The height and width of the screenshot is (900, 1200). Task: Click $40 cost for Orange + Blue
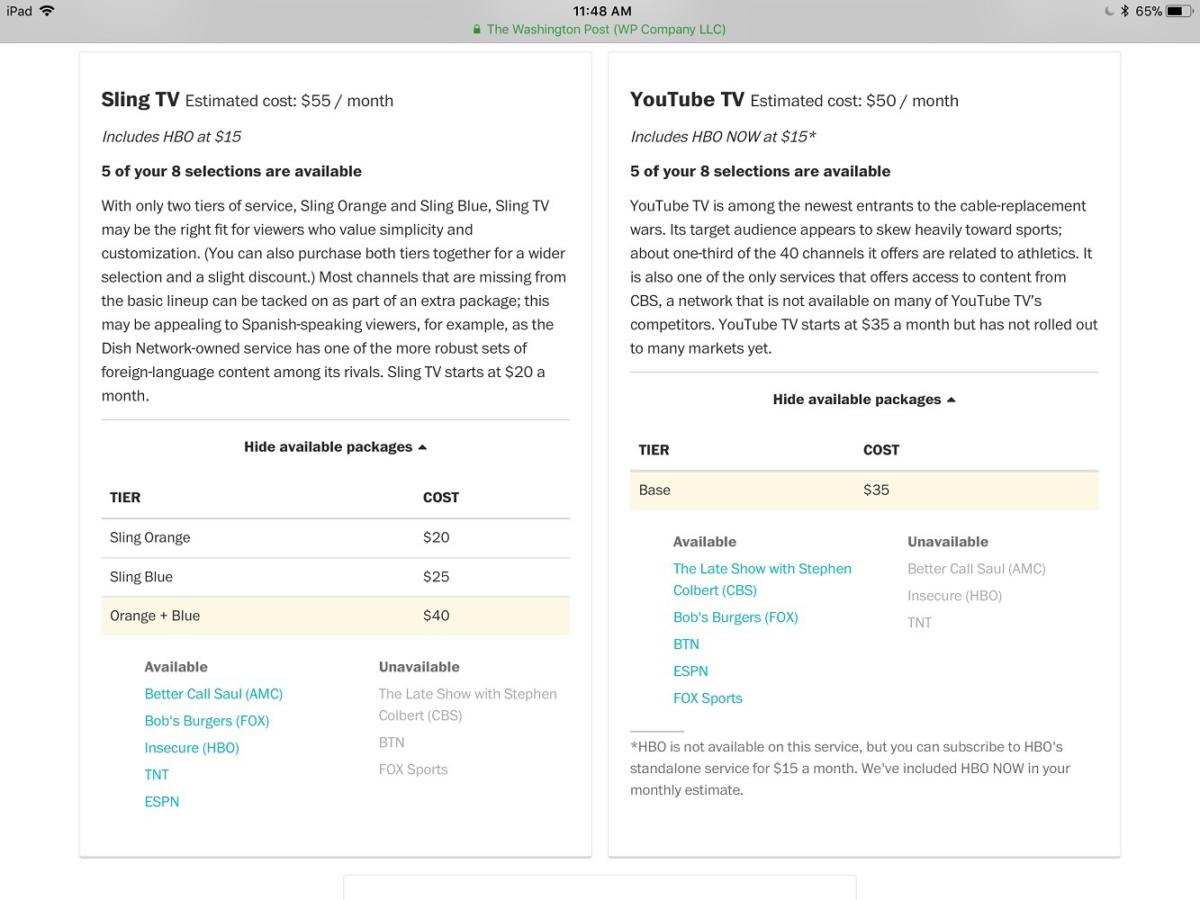pos(436,615)
